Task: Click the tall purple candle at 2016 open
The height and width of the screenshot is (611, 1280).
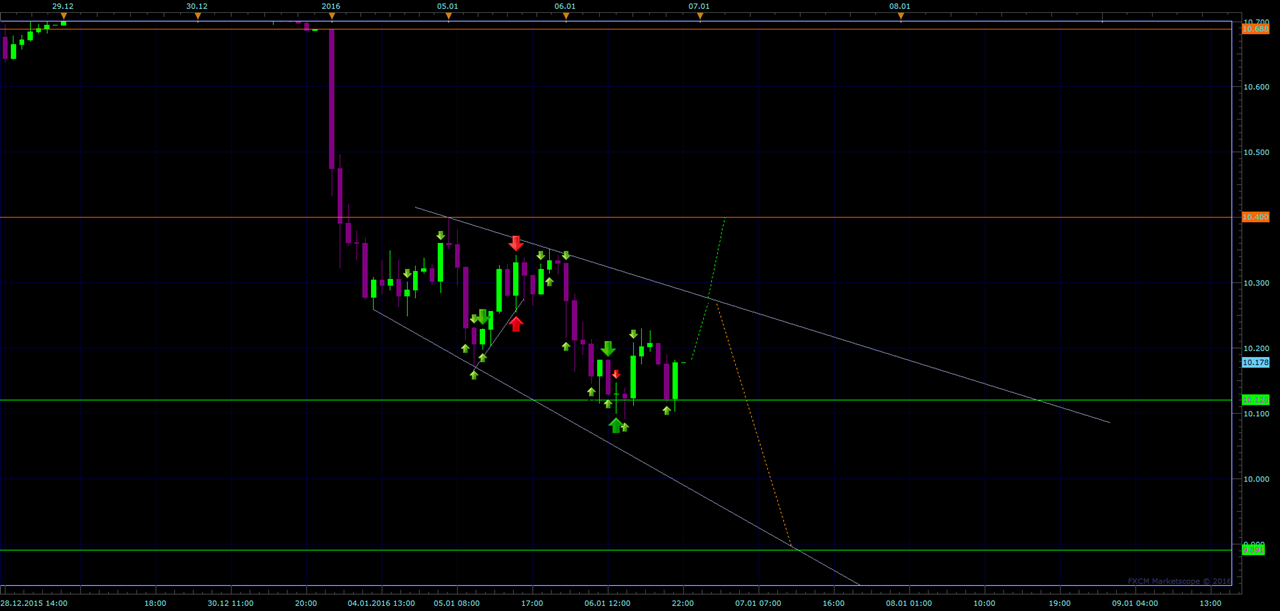Action: [331, 100]
